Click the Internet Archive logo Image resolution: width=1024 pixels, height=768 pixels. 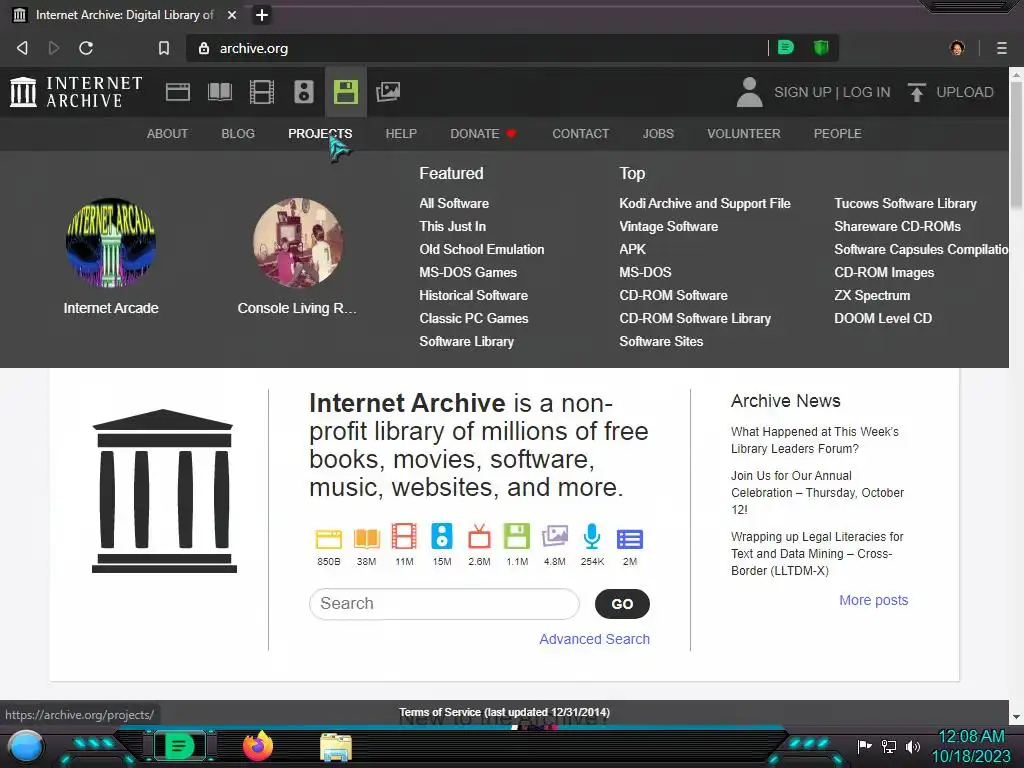click(x=76, y=92)
